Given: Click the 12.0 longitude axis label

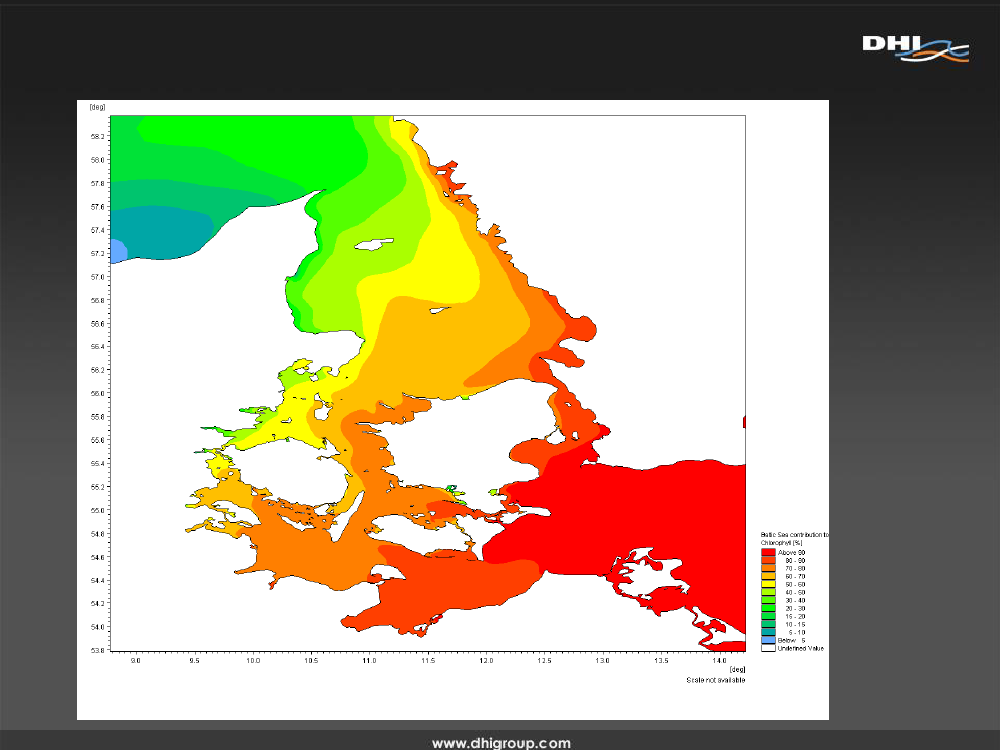Looking at the screenshot, I should tap(486, 661).
